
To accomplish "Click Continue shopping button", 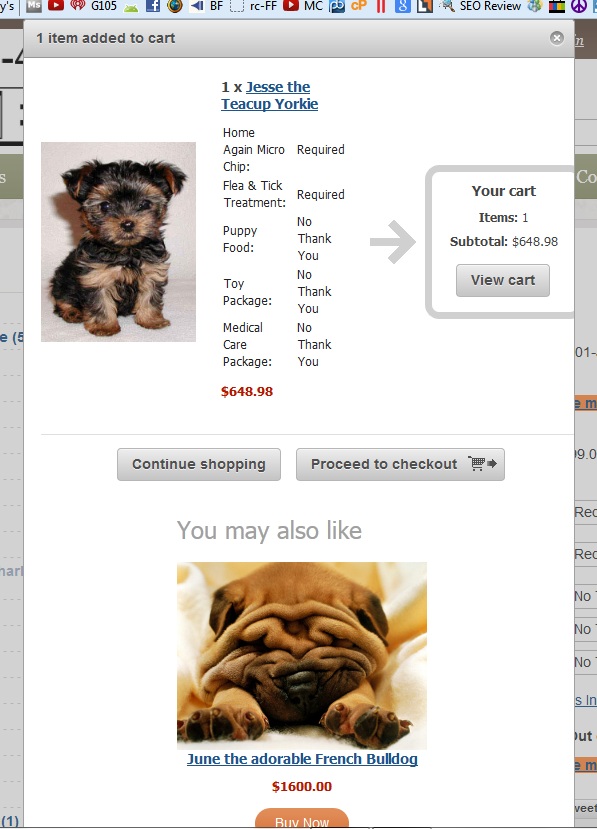I will click(x=199, y=464).
